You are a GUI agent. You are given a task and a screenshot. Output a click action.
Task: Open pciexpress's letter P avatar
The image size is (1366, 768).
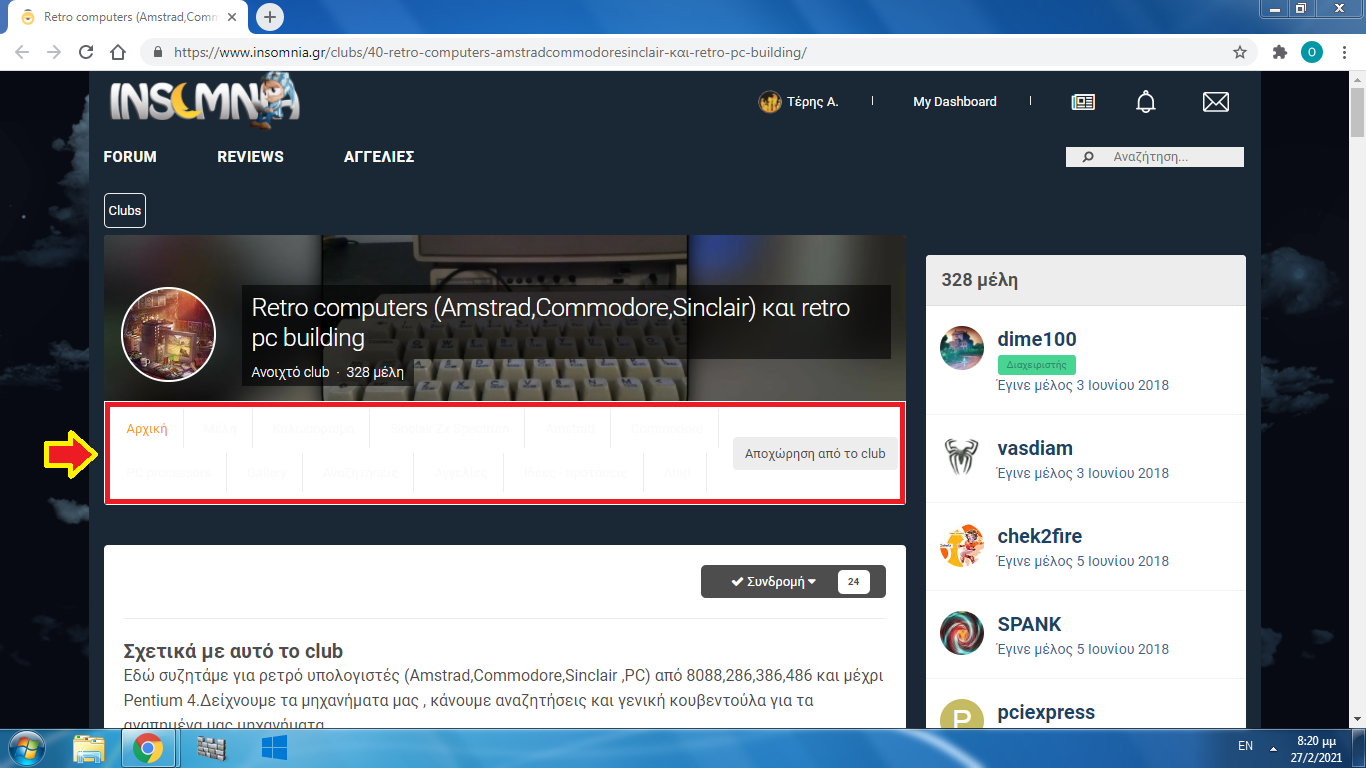pyautogui.click(x=962, y=716)
